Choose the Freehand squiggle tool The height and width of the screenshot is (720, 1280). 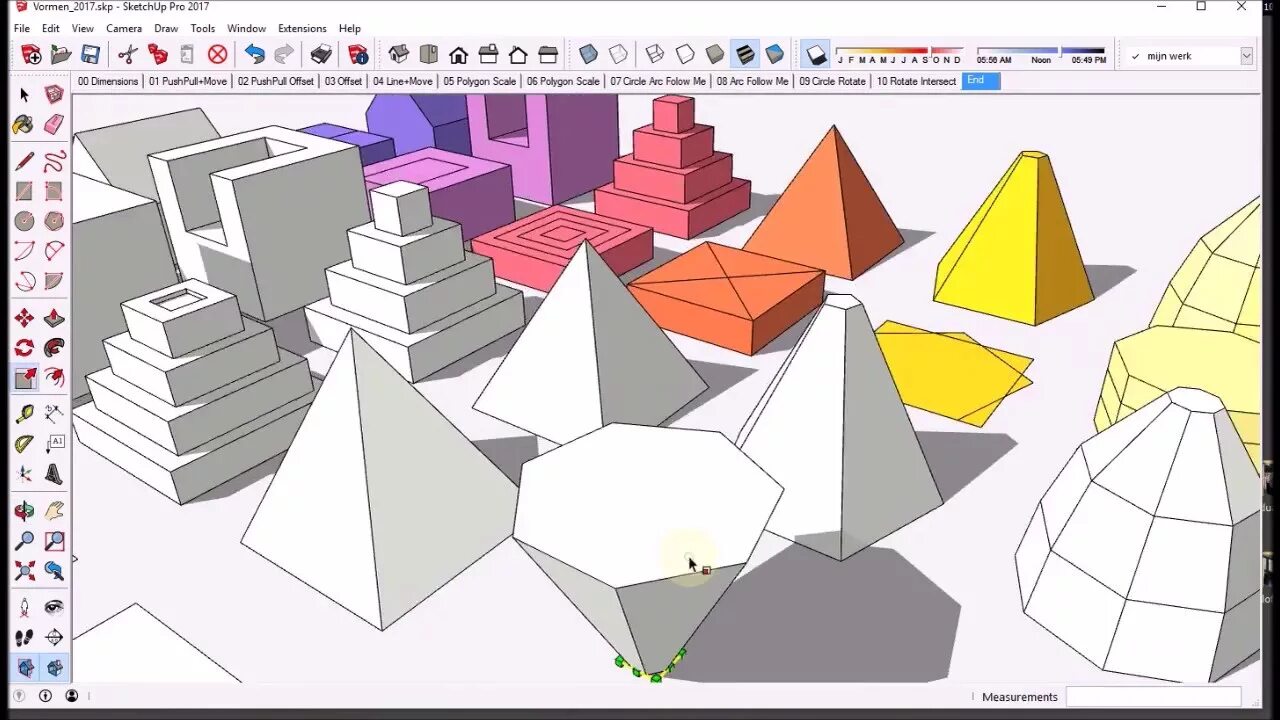[x=54, y=162]
